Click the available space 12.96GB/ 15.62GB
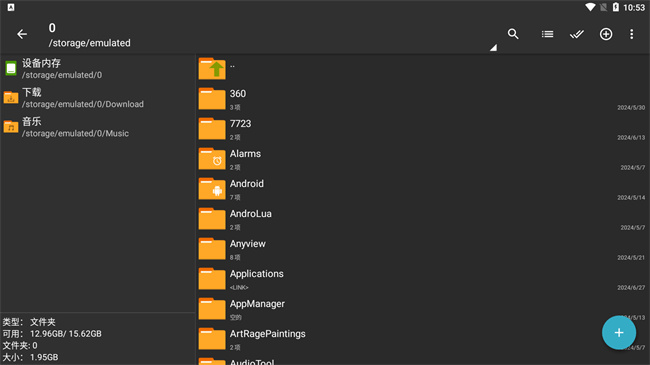Image resolution: width=650 pixels, height=365 pixels. coord(65,334)
